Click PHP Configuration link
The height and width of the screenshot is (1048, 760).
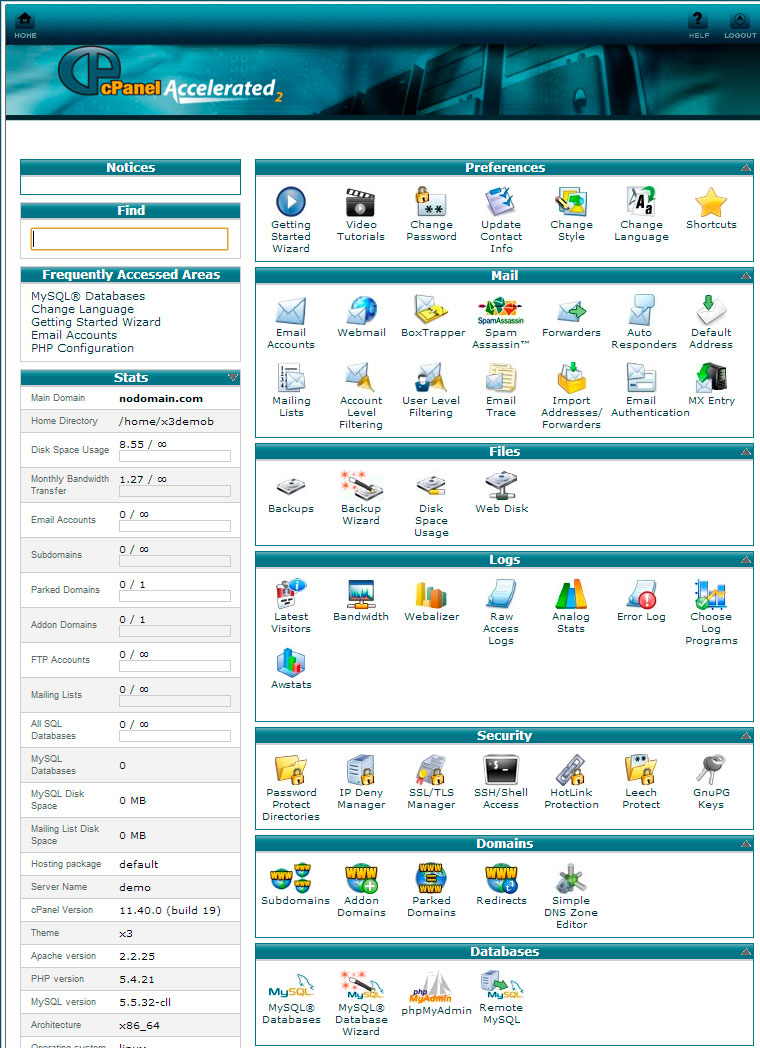pyautogui.click(x=82, y=348)
